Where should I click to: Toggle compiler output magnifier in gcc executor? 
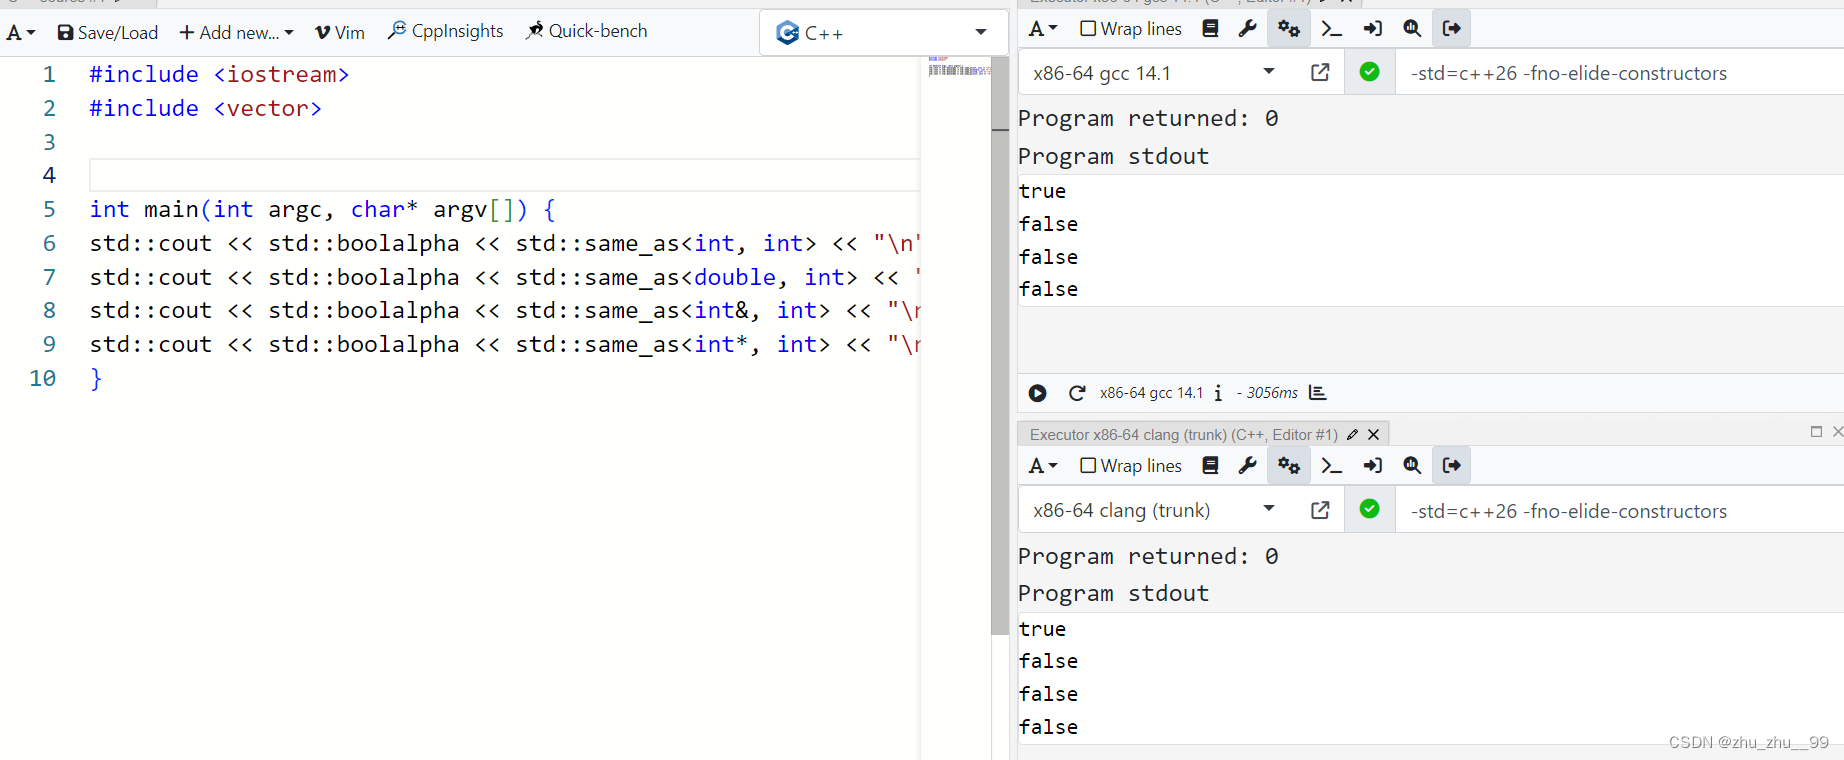tap(1412, 29)
